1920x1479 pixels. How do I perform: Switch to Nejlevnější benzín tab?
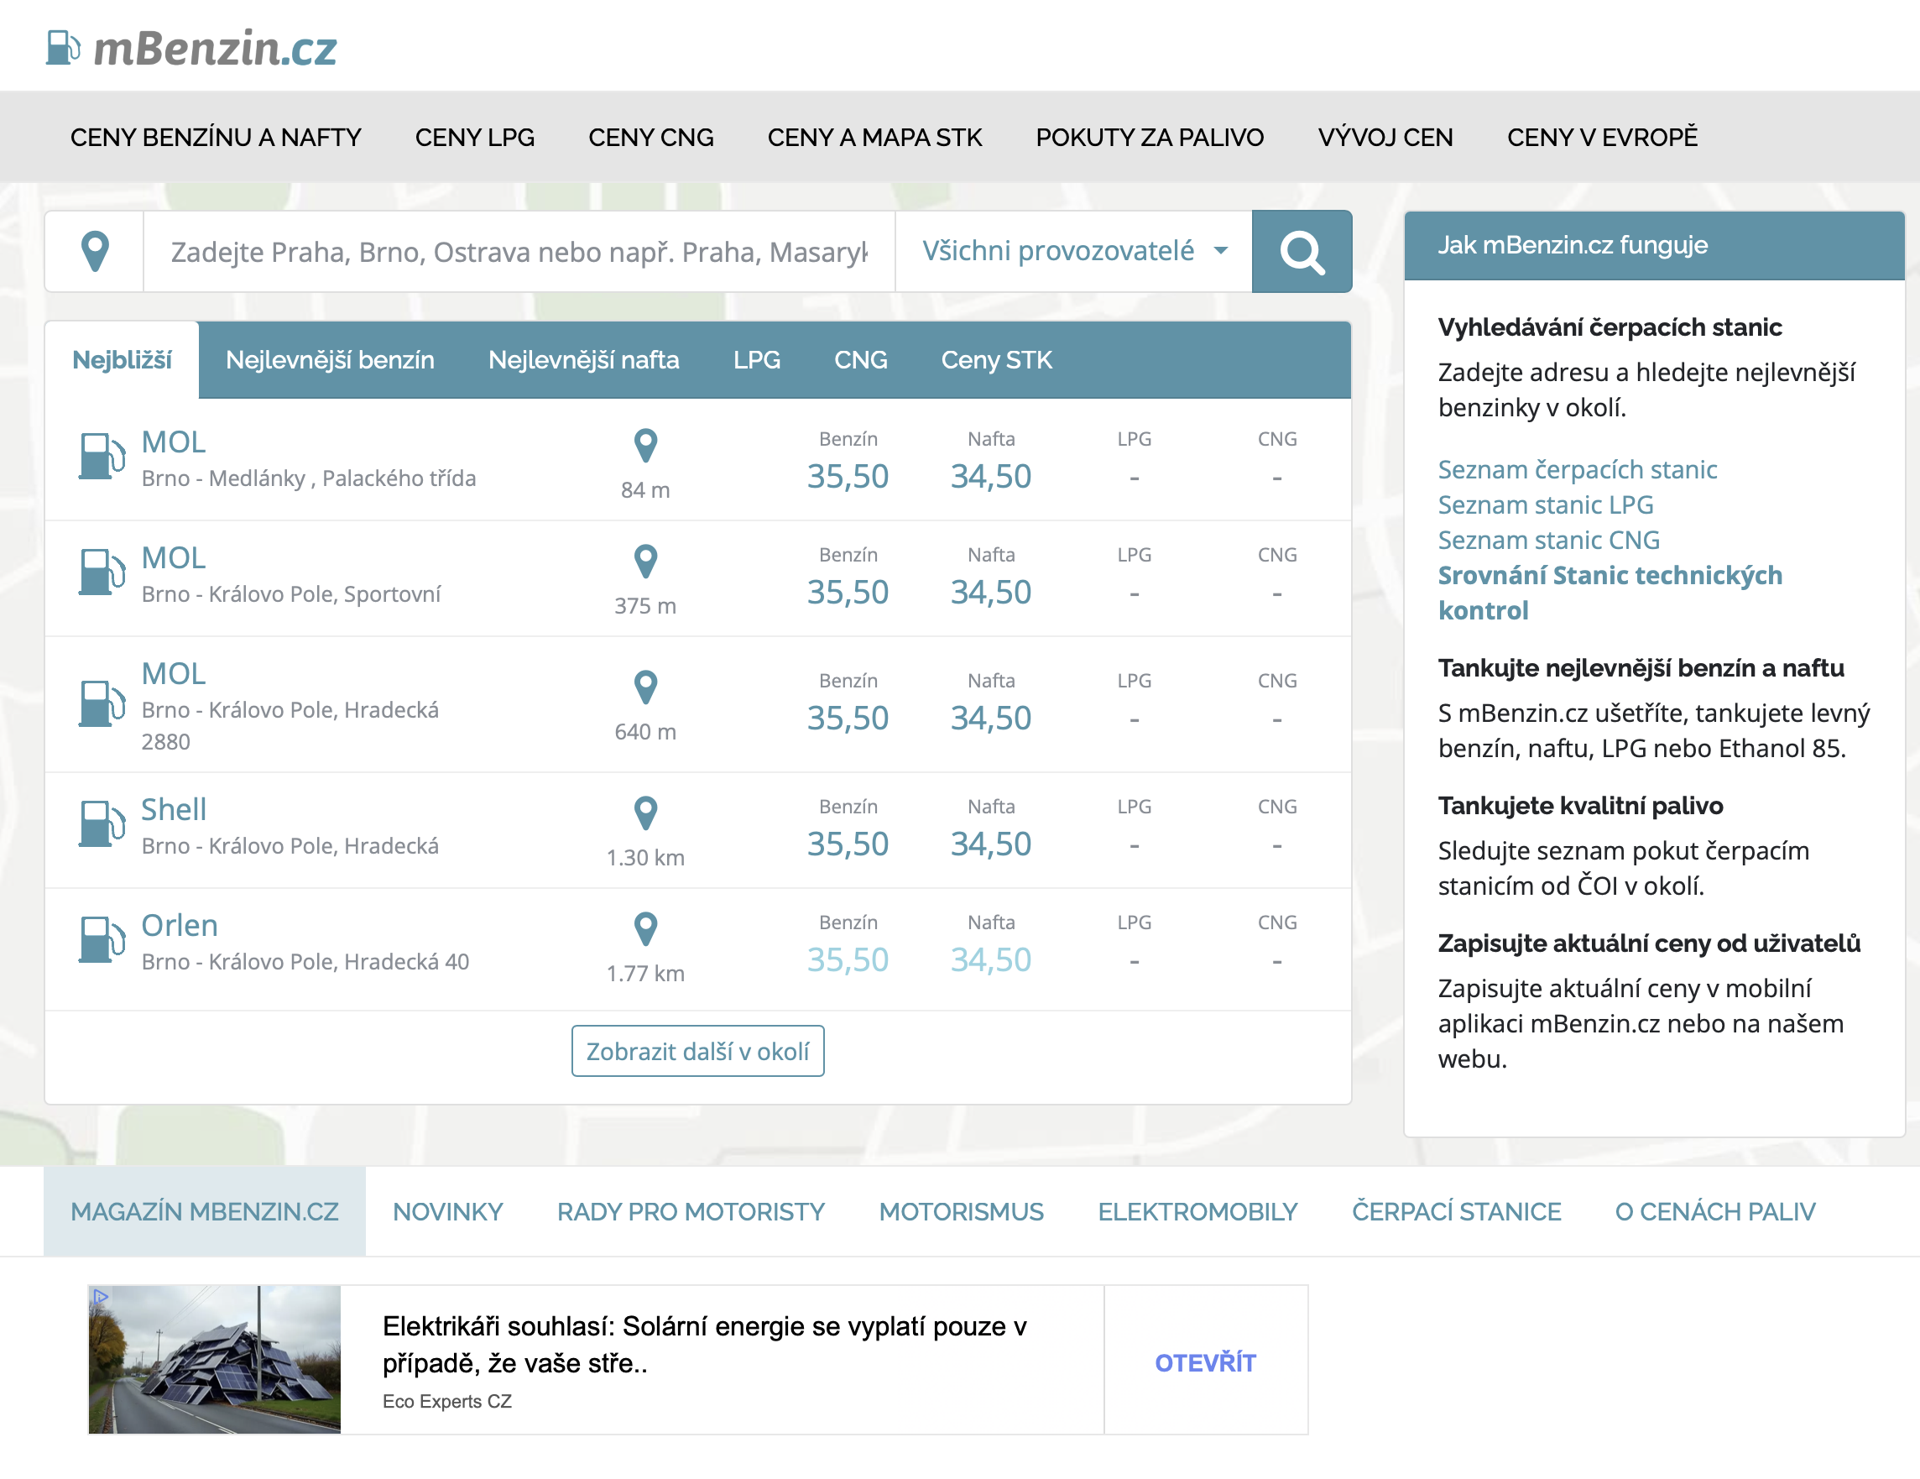pos(330,360)
